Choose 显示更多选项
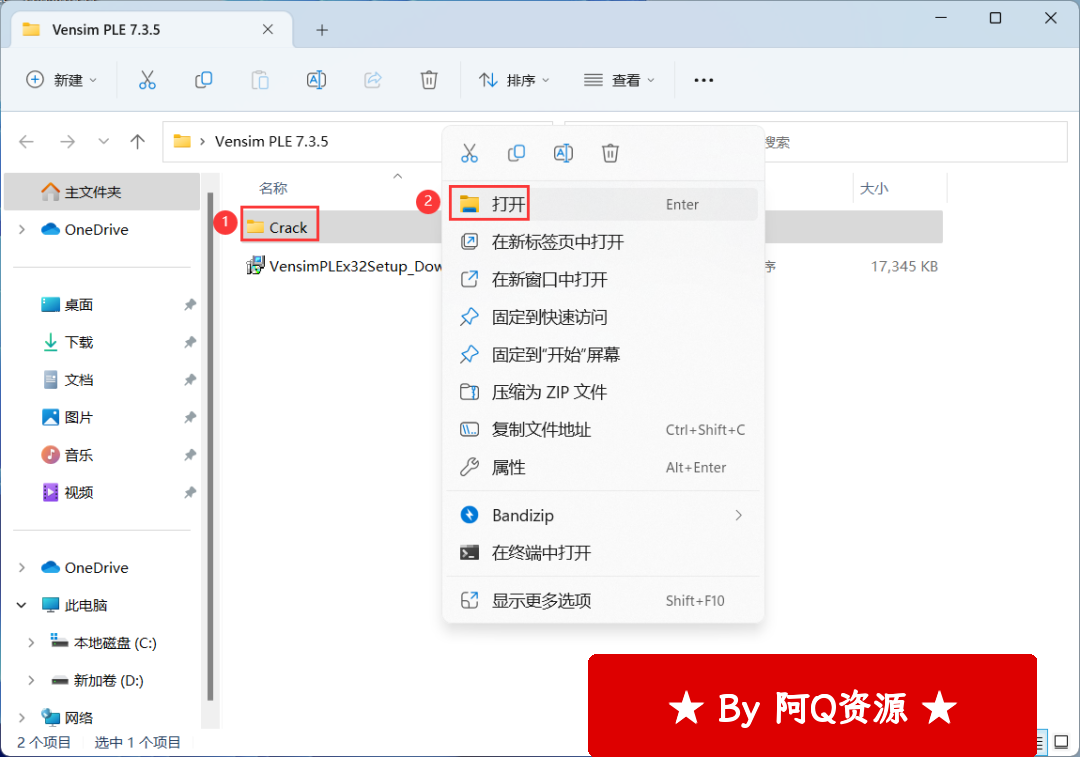Viewport: 1080px width, 757px height. point(603,601)
